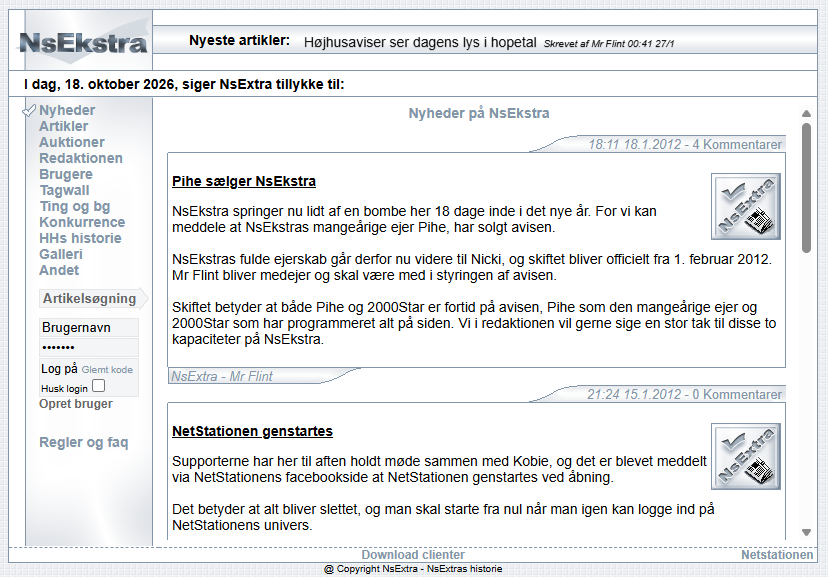828x577 pixels.
Task: Click Opret bruger link
Action: click(x=76, y=404)
